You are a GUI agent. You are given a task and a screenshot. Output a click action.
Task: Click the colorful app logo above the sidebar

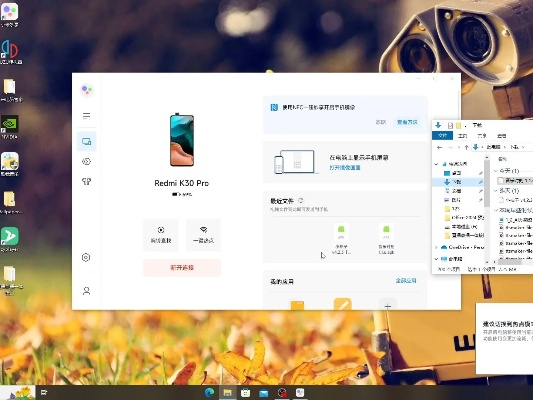tap(86, 90)
